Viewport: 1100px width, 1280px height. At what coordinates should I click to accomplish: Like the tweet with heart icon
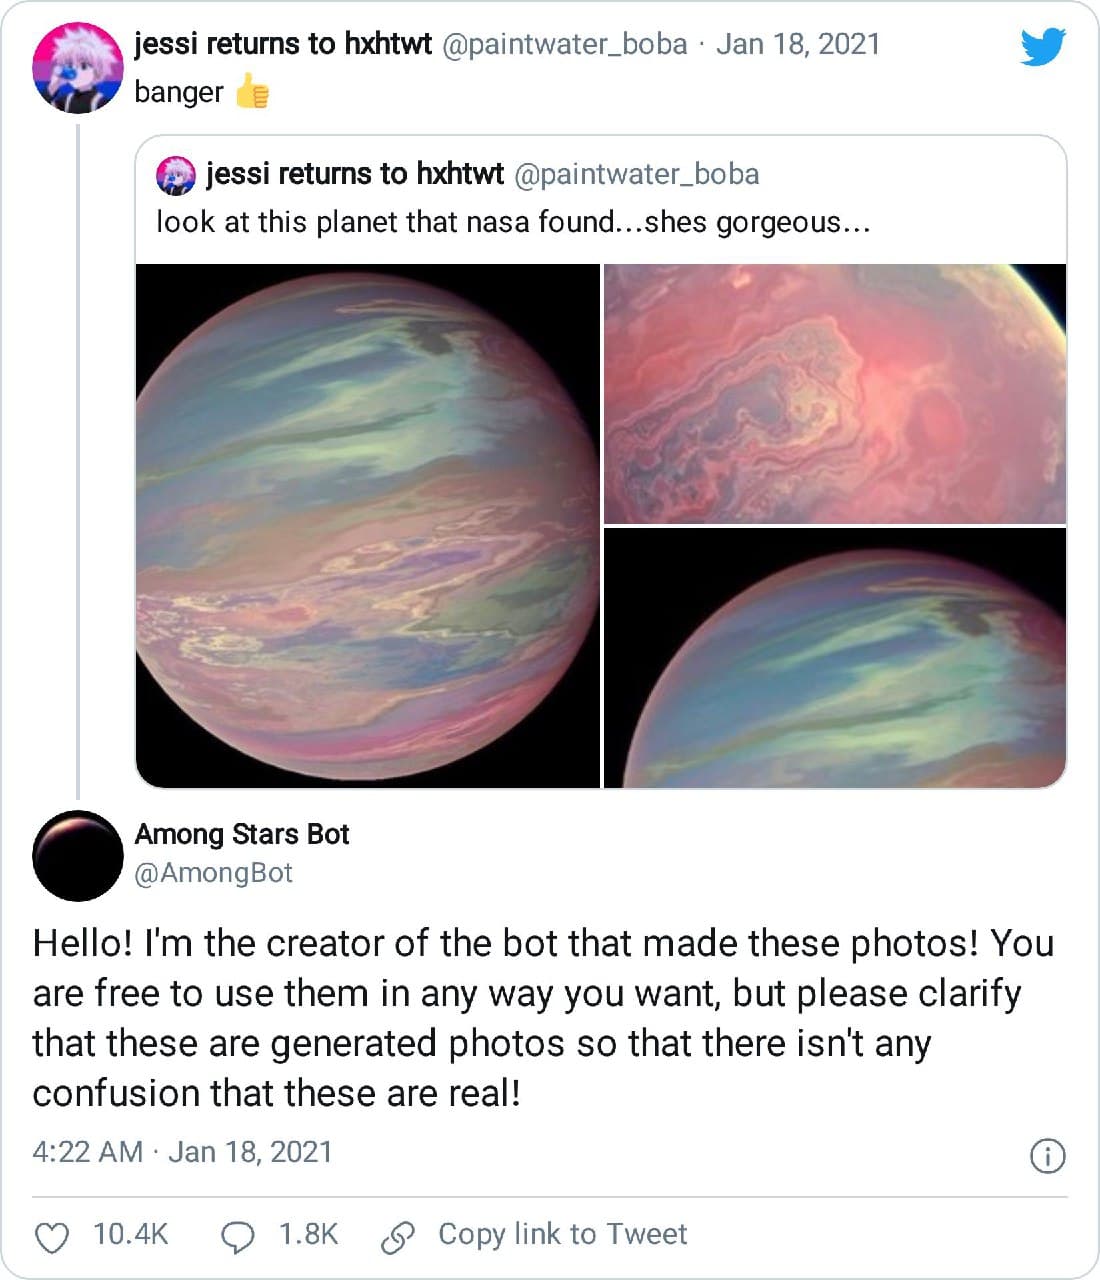coord(52,1238)
